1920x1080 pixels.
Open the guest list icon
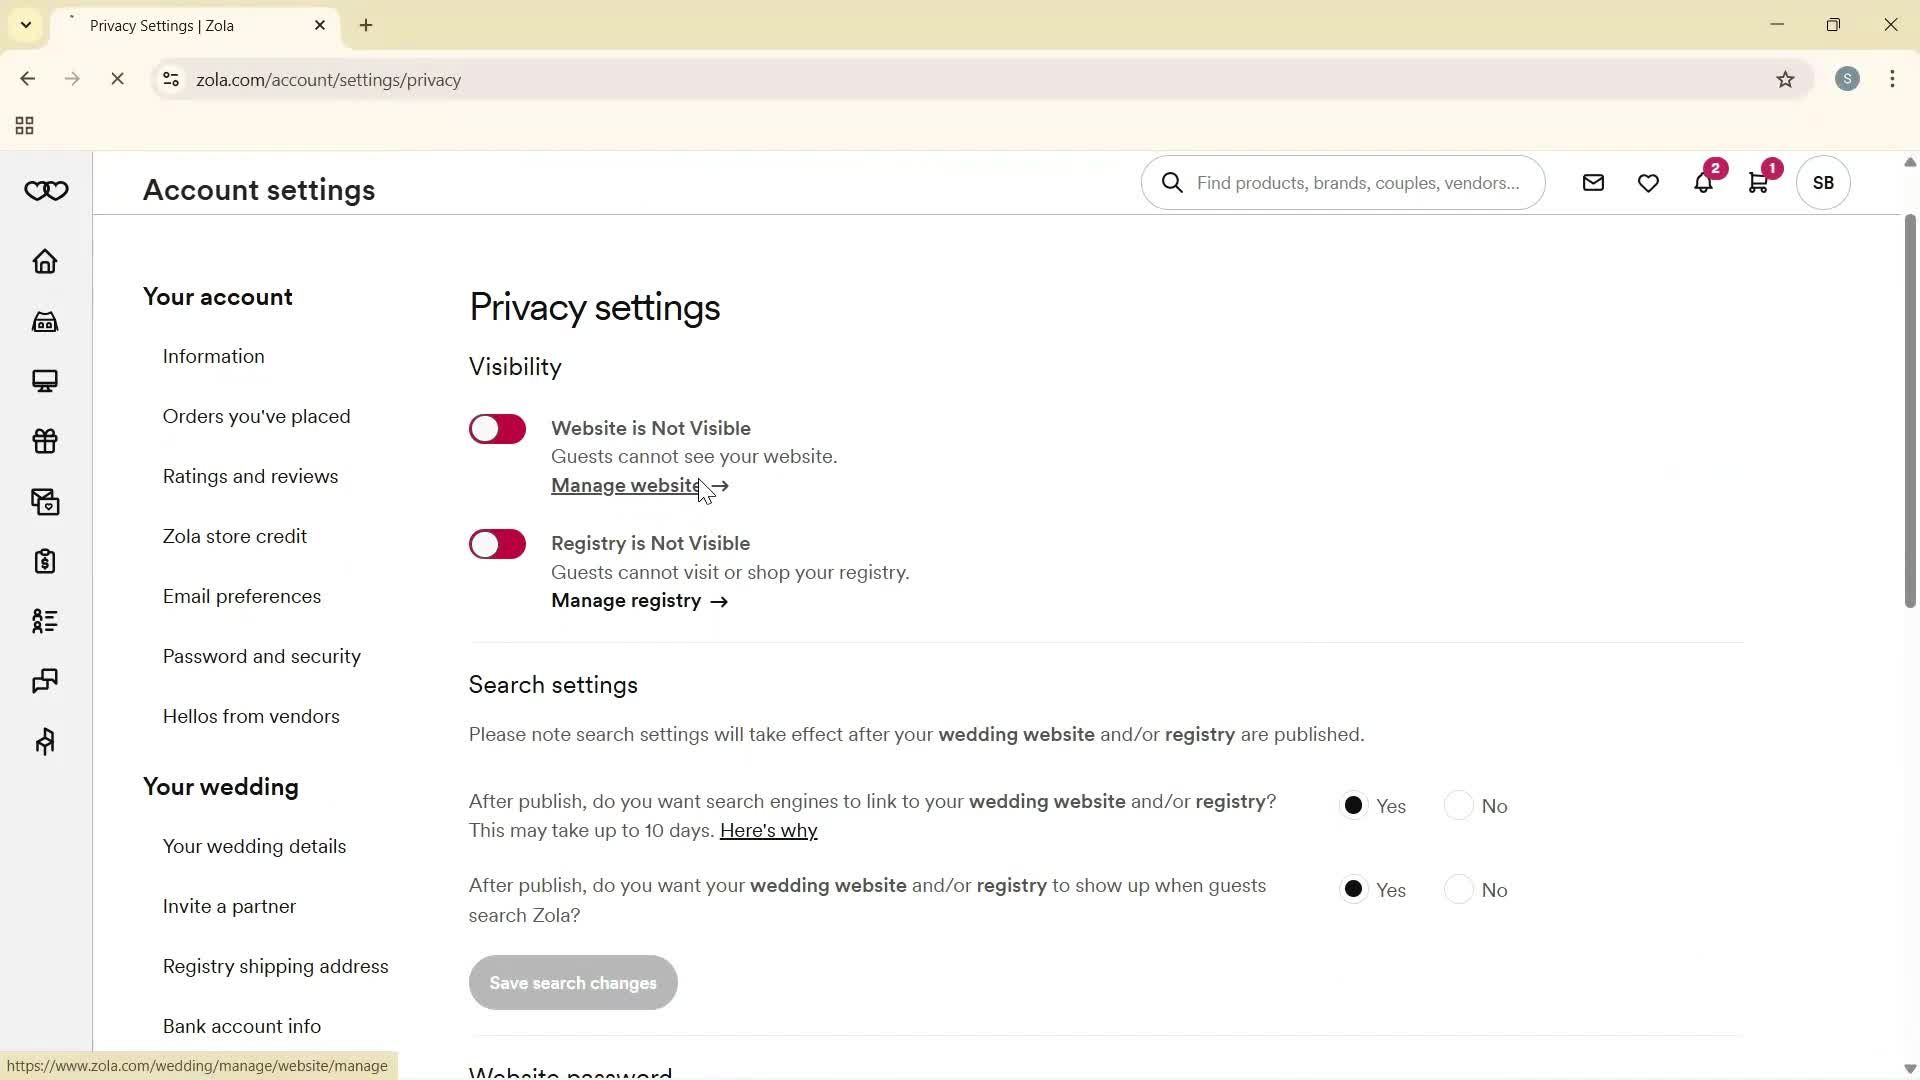pyautogui.click(x=45, y=622)
